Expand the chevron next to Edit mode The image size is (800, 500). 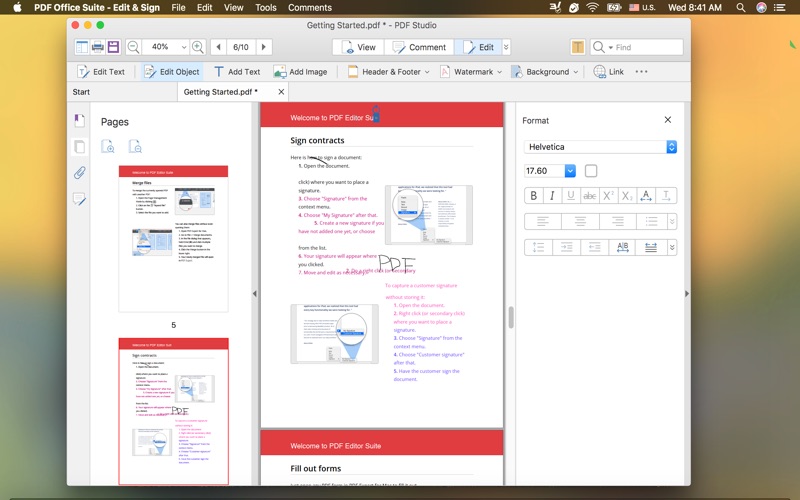click(x=506, y=47)
